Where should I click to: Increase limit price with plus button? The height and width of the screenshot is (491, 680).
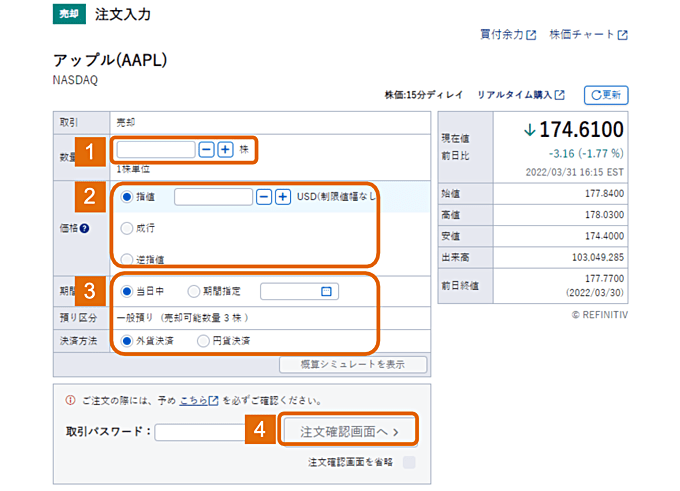283,197
